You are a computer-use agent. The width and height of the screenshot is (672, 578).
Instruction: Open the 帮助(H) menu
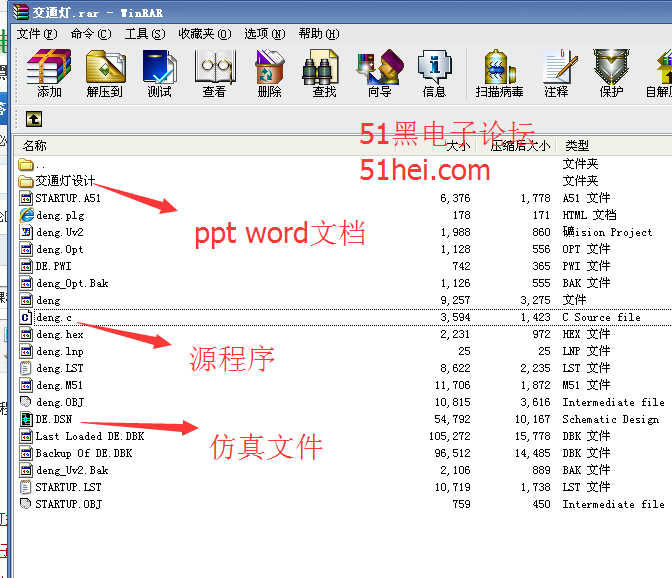click(x=319, y=33)
